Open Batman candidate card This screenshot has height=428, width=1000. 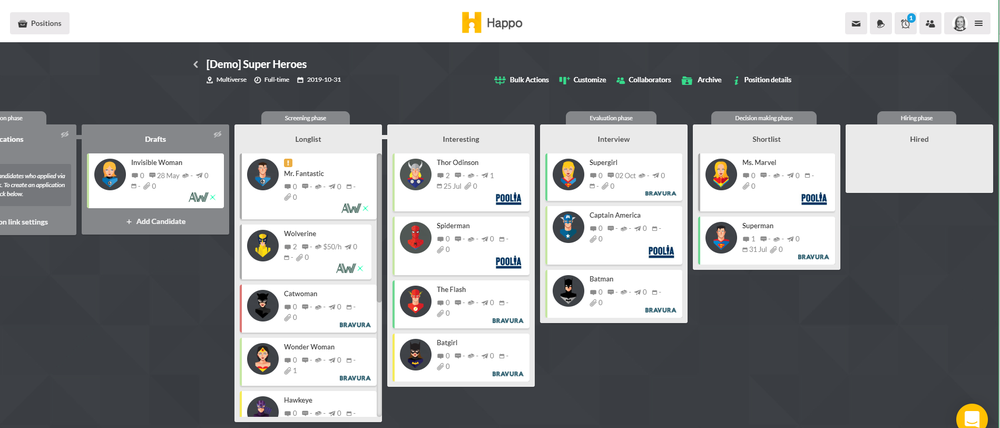pos(614,293)
